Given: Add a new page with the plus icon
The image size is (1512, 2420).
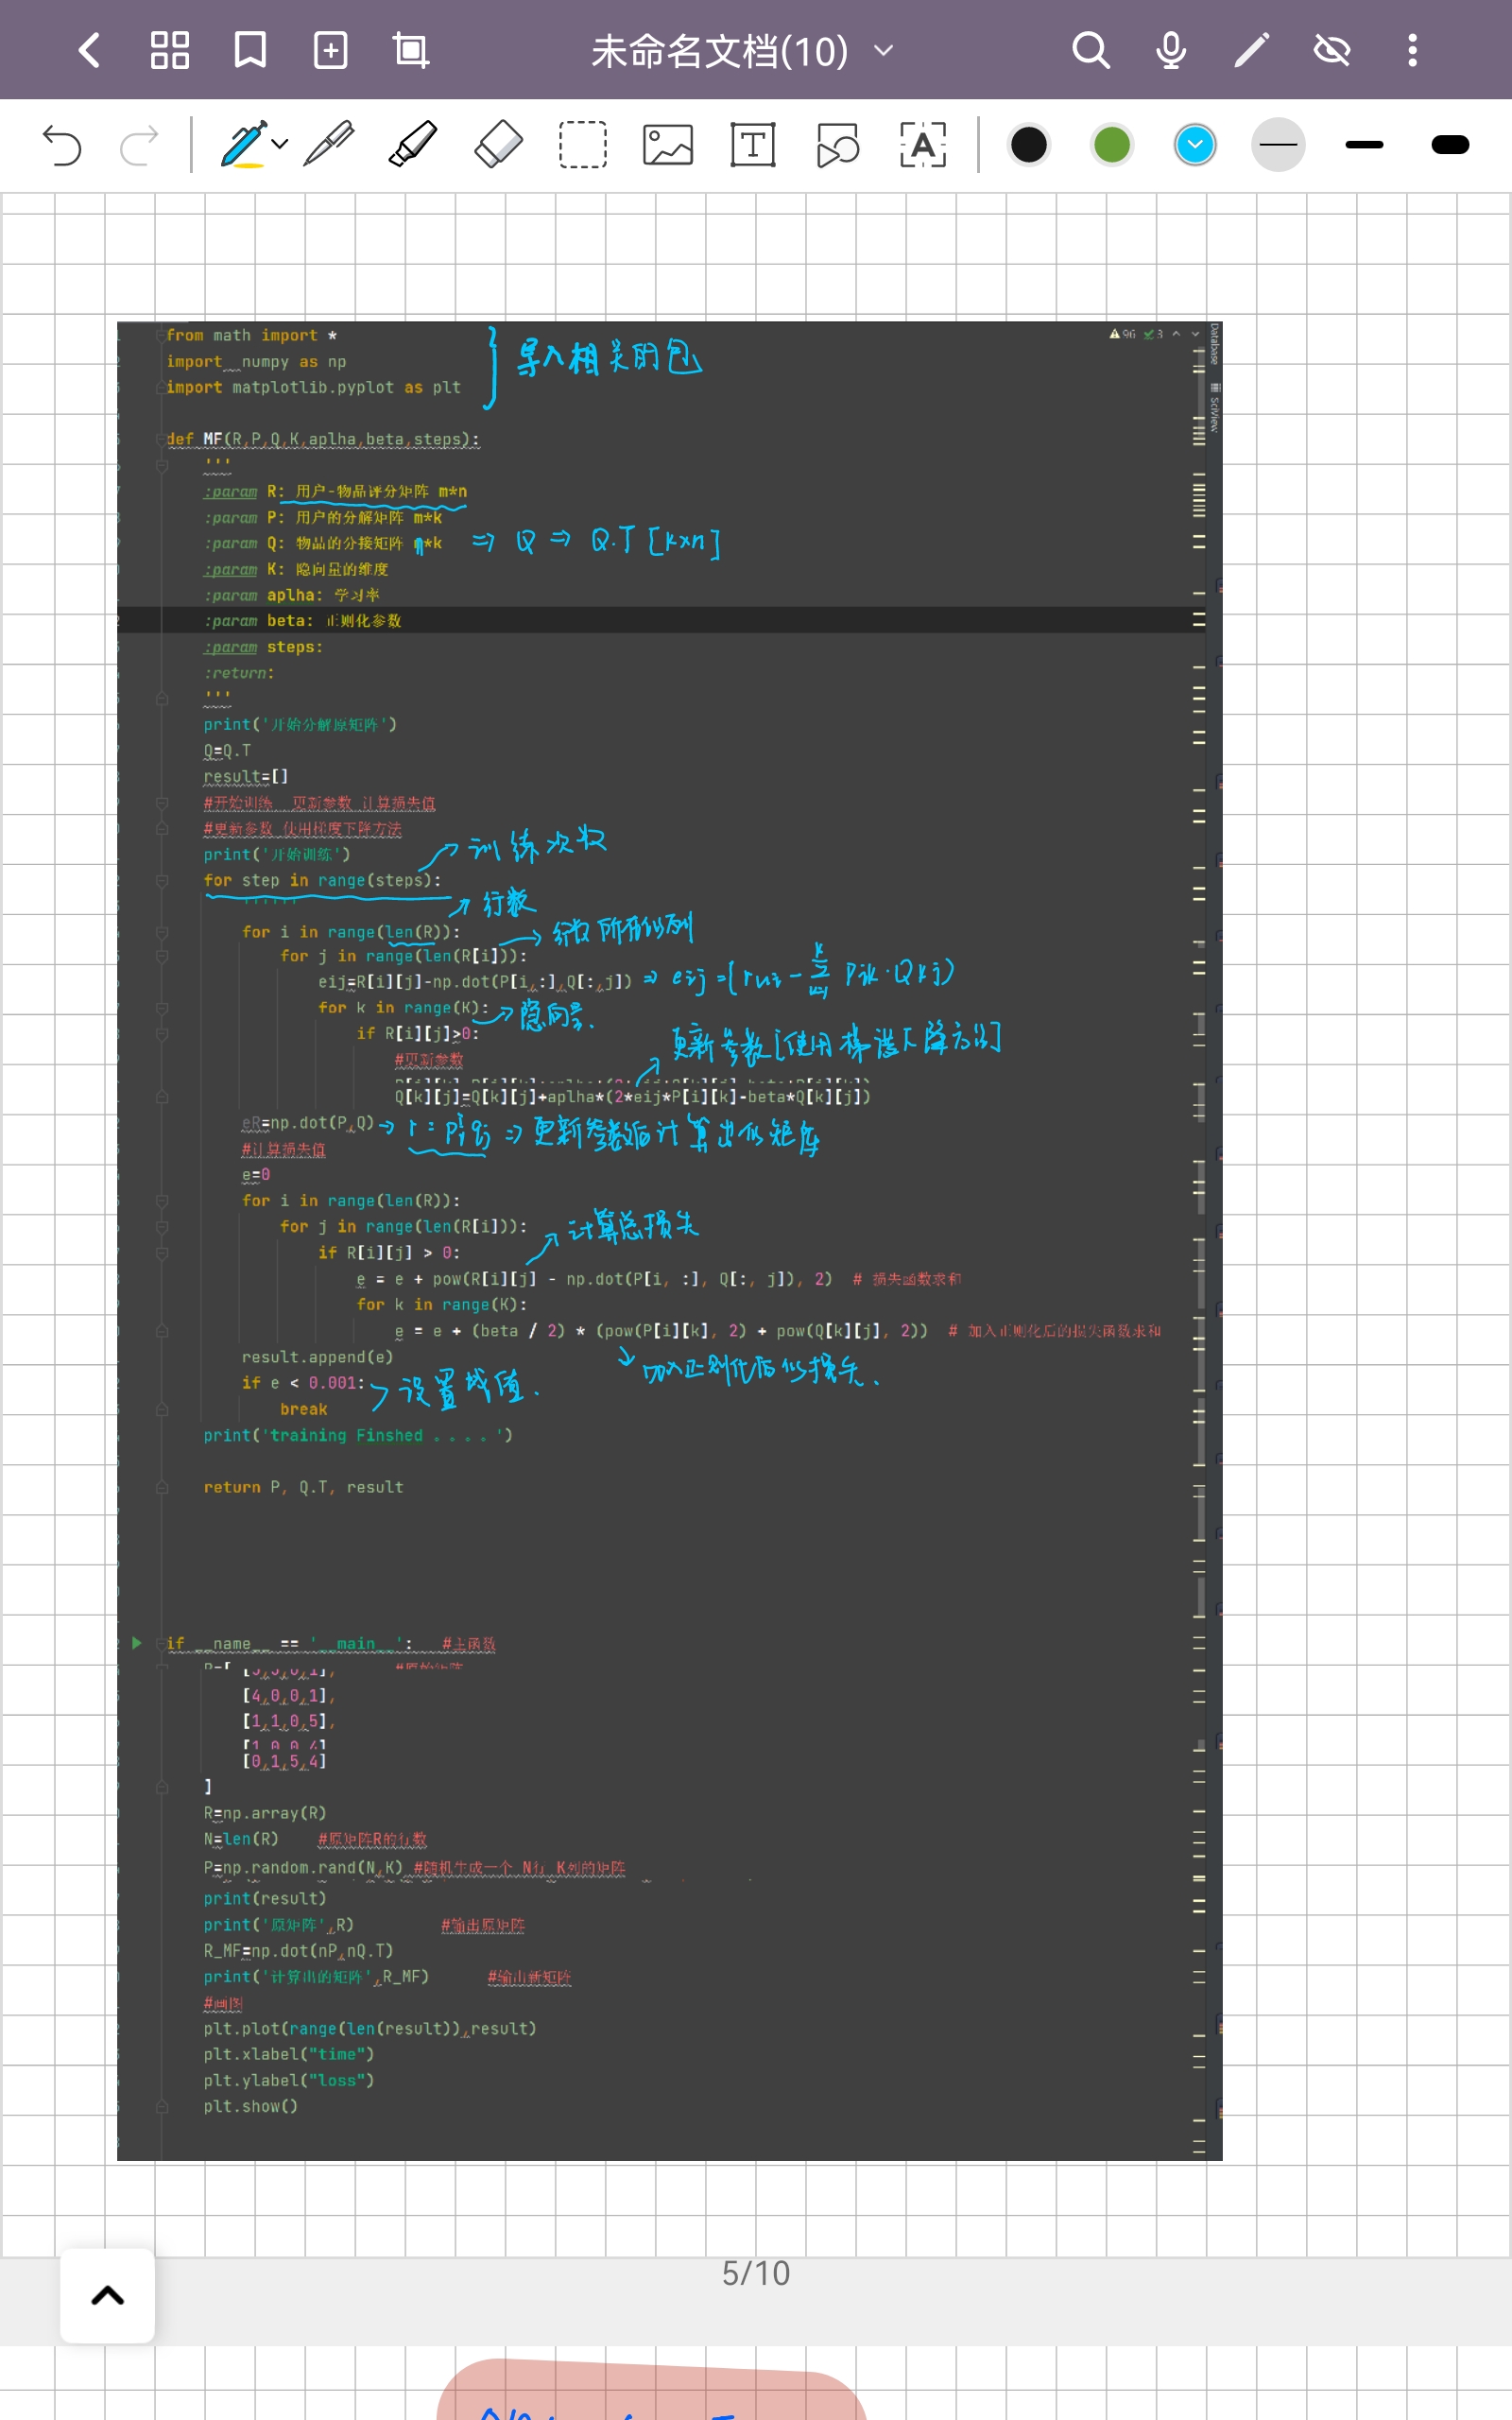Looking at the screenshot, I should [x=330, y=50].
